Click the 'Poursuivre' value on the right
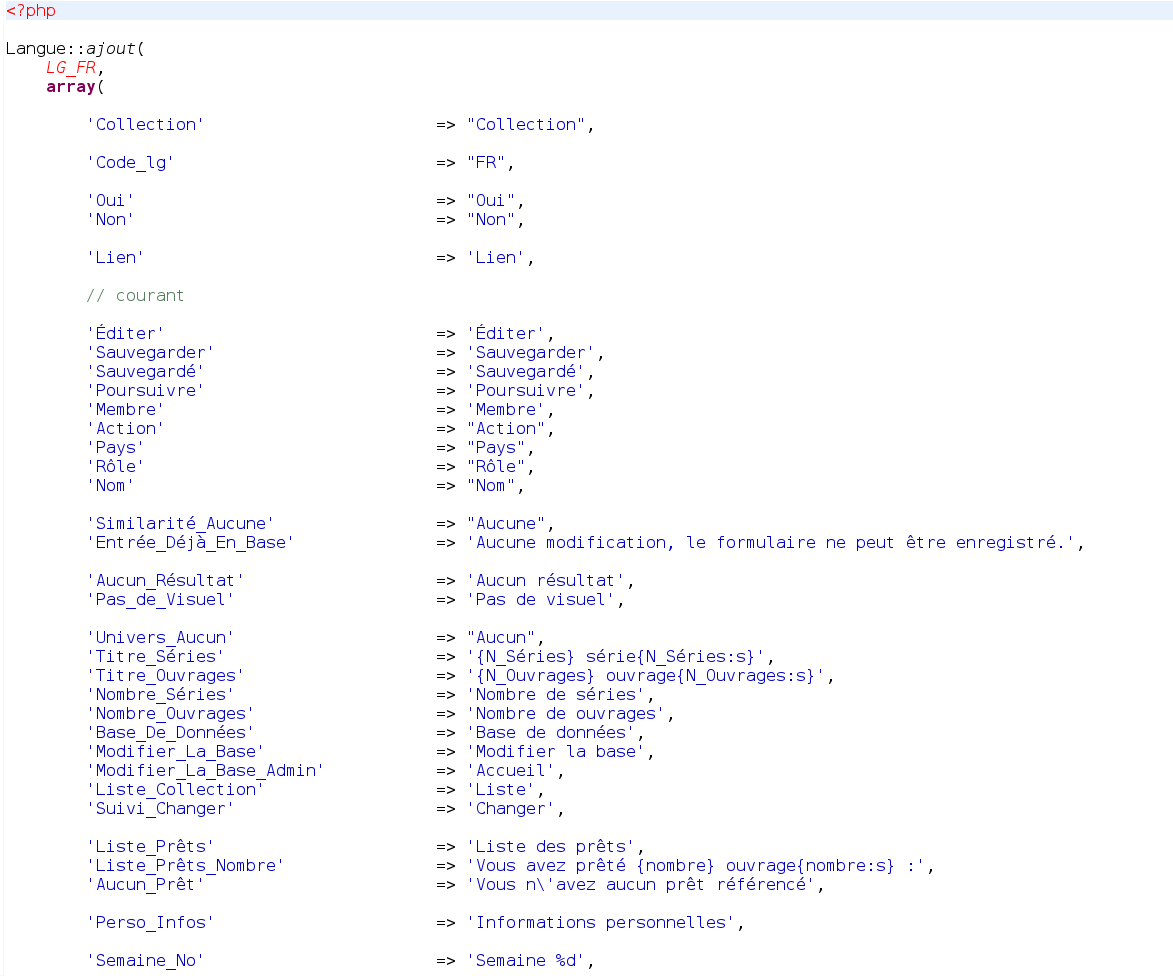Viewport: 1173px width, 976px height. point(526,391)
